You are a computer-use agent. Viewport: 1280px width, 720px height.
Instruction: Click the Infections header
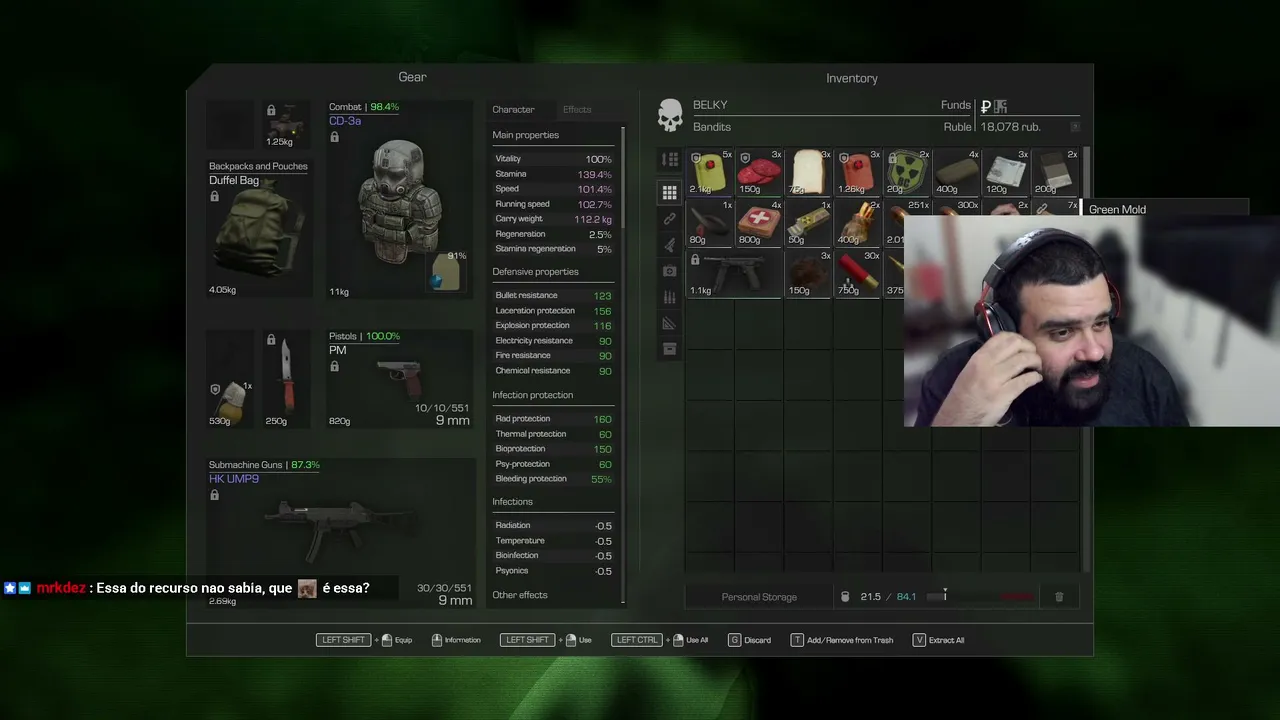tap(512, 502)
